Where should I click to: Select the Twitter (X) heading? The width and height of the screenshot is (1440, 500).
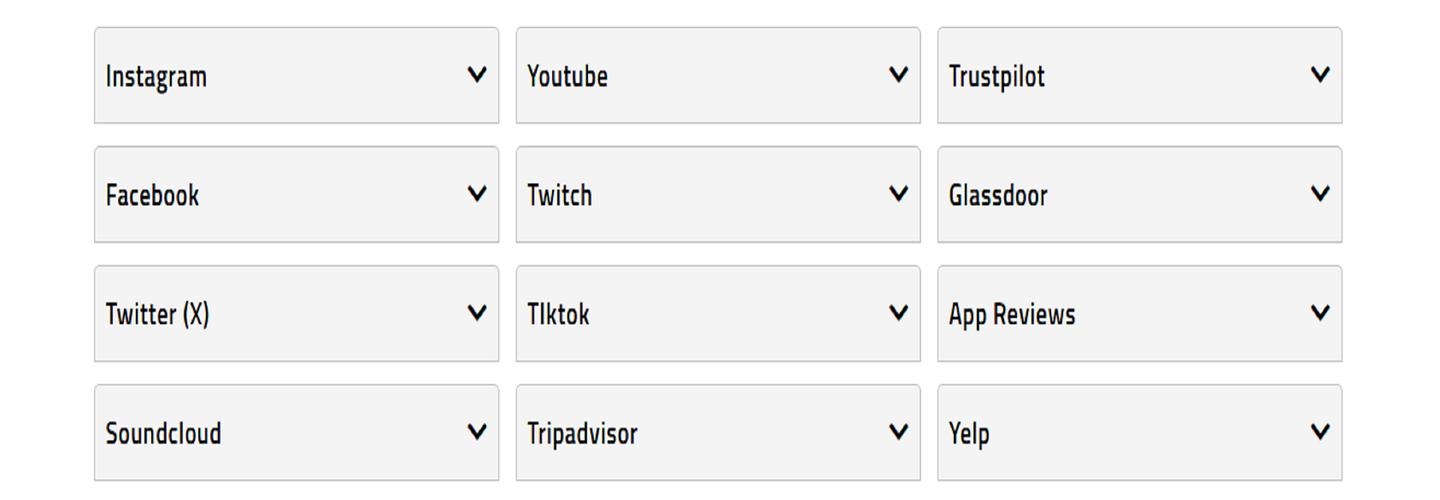[157, 315]
